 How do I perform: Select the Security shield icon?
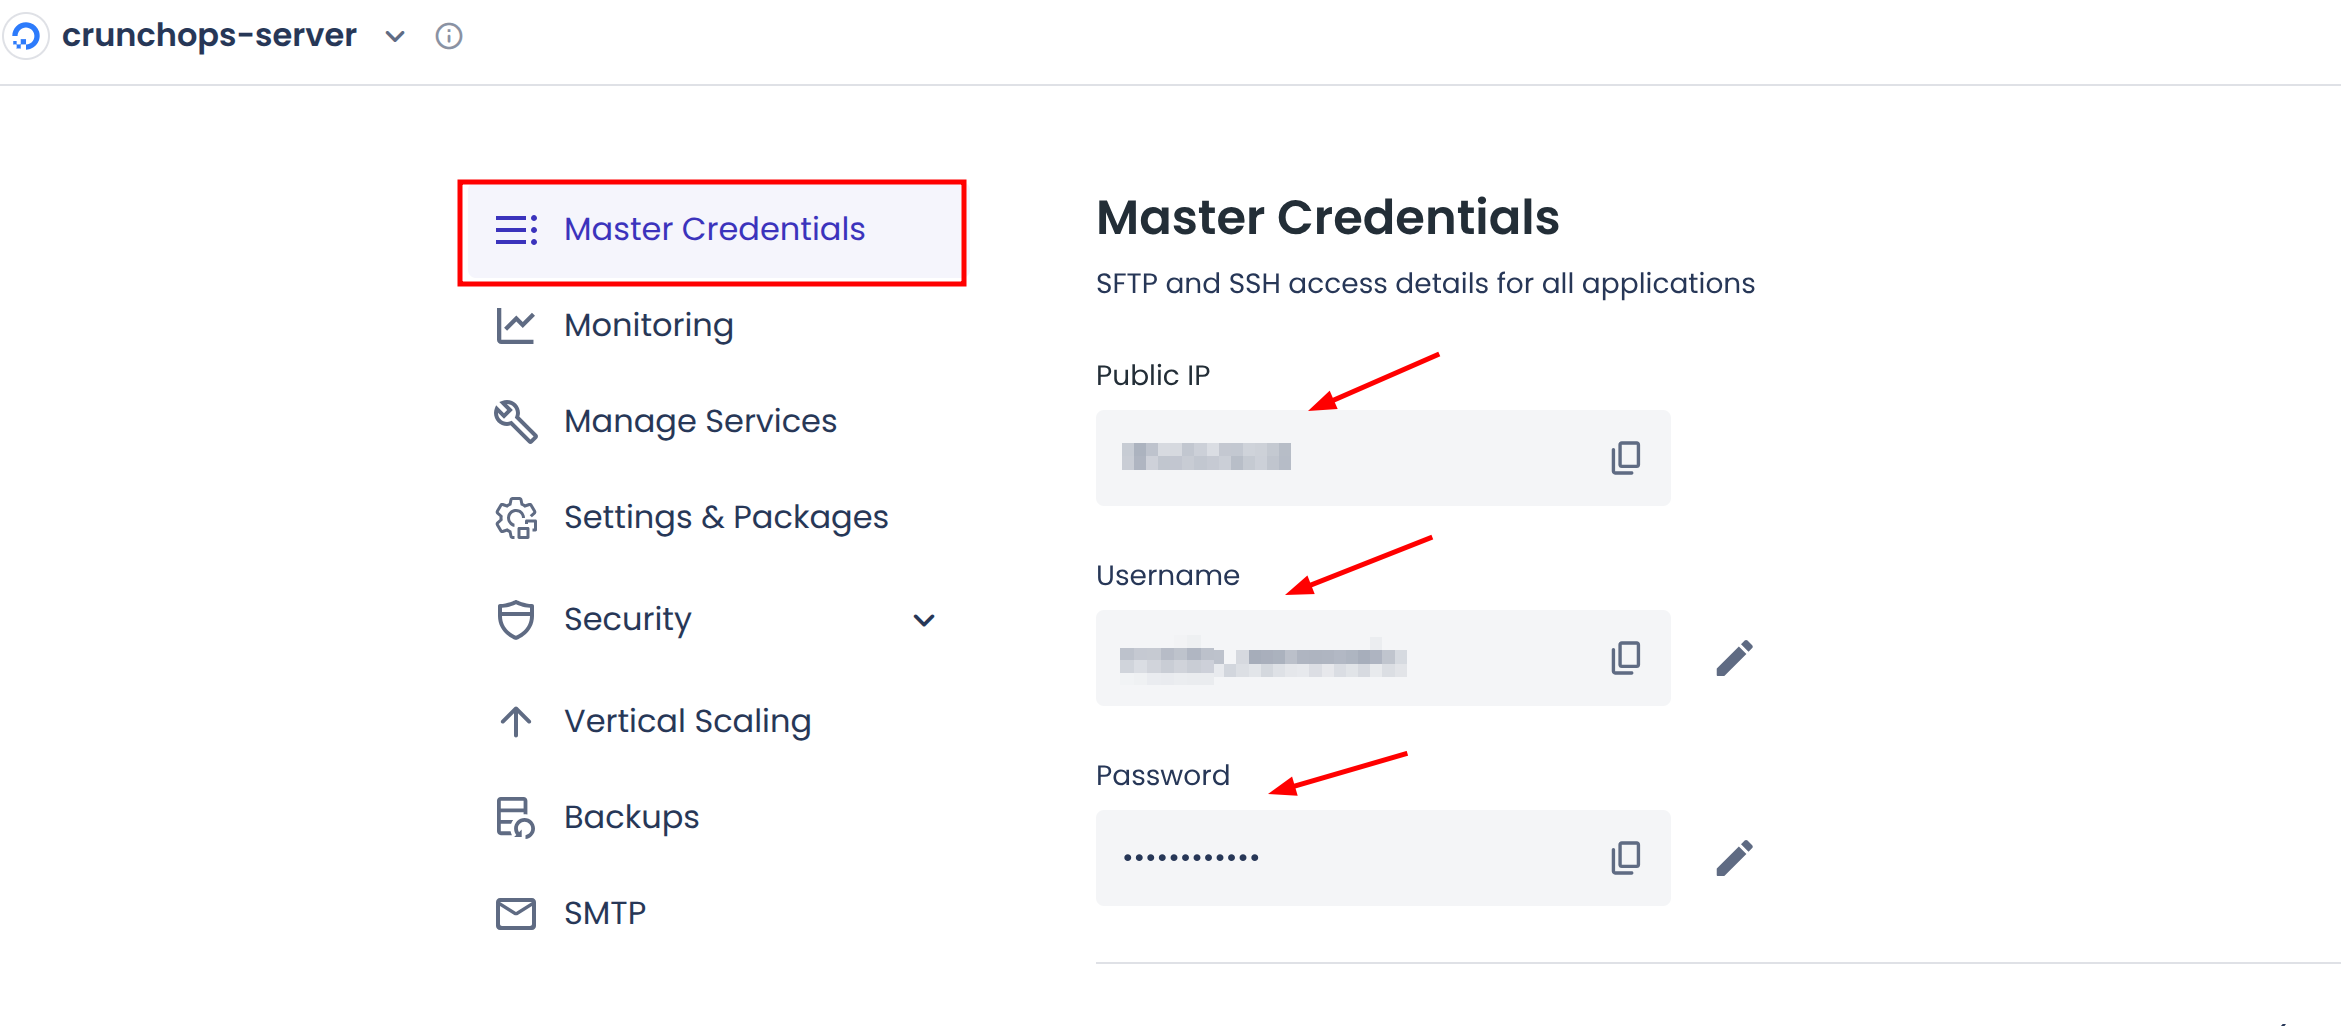[x=515, y=620]
